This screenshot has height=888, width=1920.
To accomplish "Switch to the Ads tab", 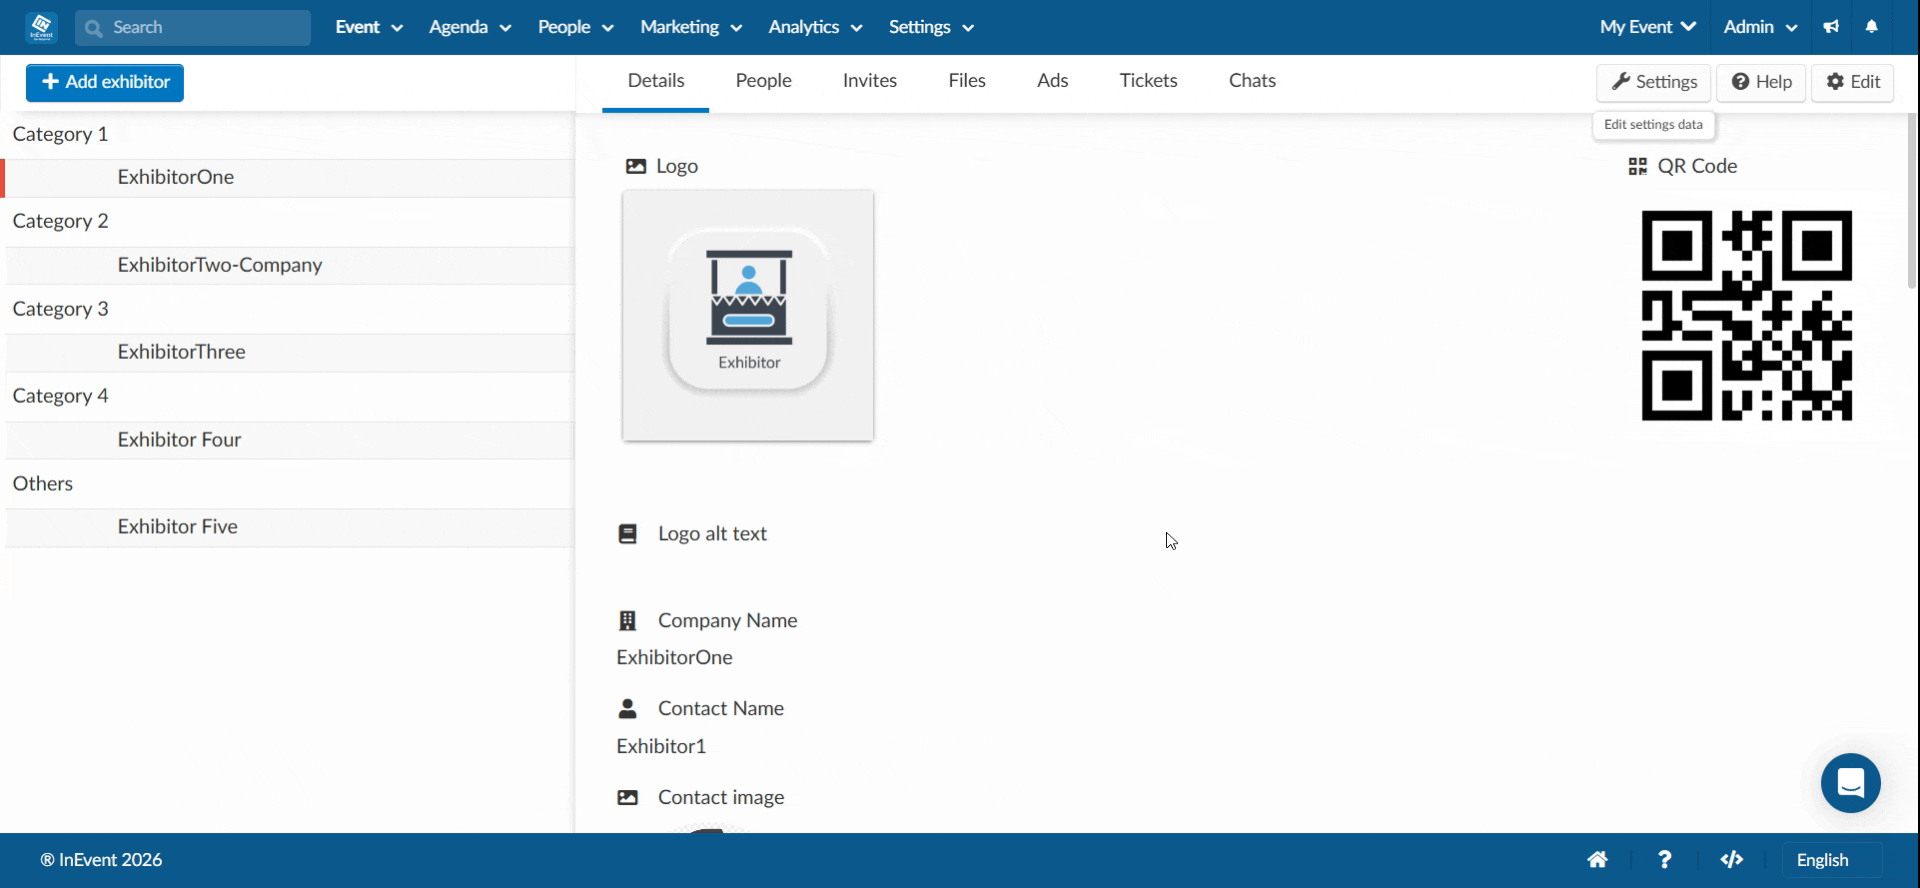I will click(1052, 81).
